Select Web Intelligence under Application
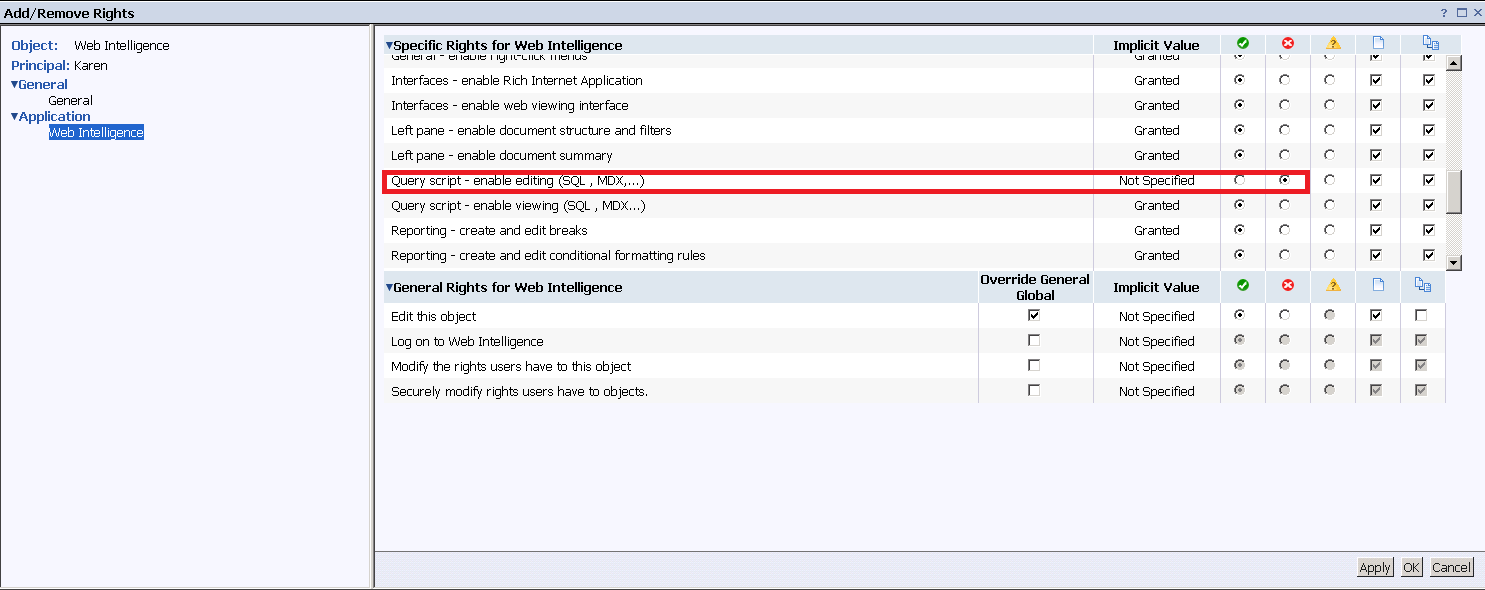The height and width of the screenshot is (590, 1485). [96, 132]
